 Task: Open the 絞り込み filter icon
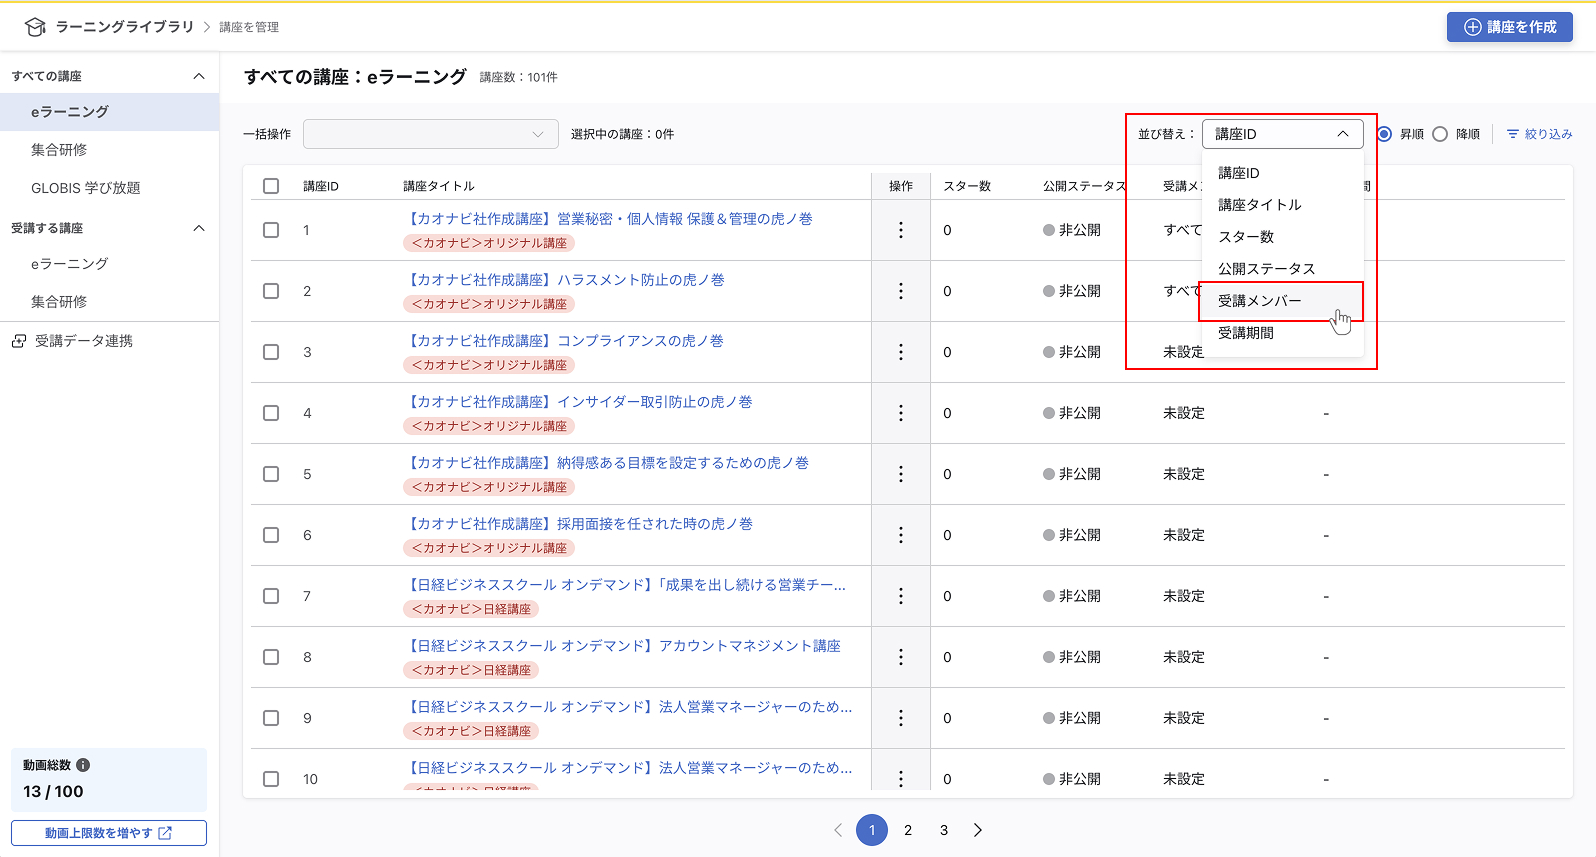point(1513,134)
